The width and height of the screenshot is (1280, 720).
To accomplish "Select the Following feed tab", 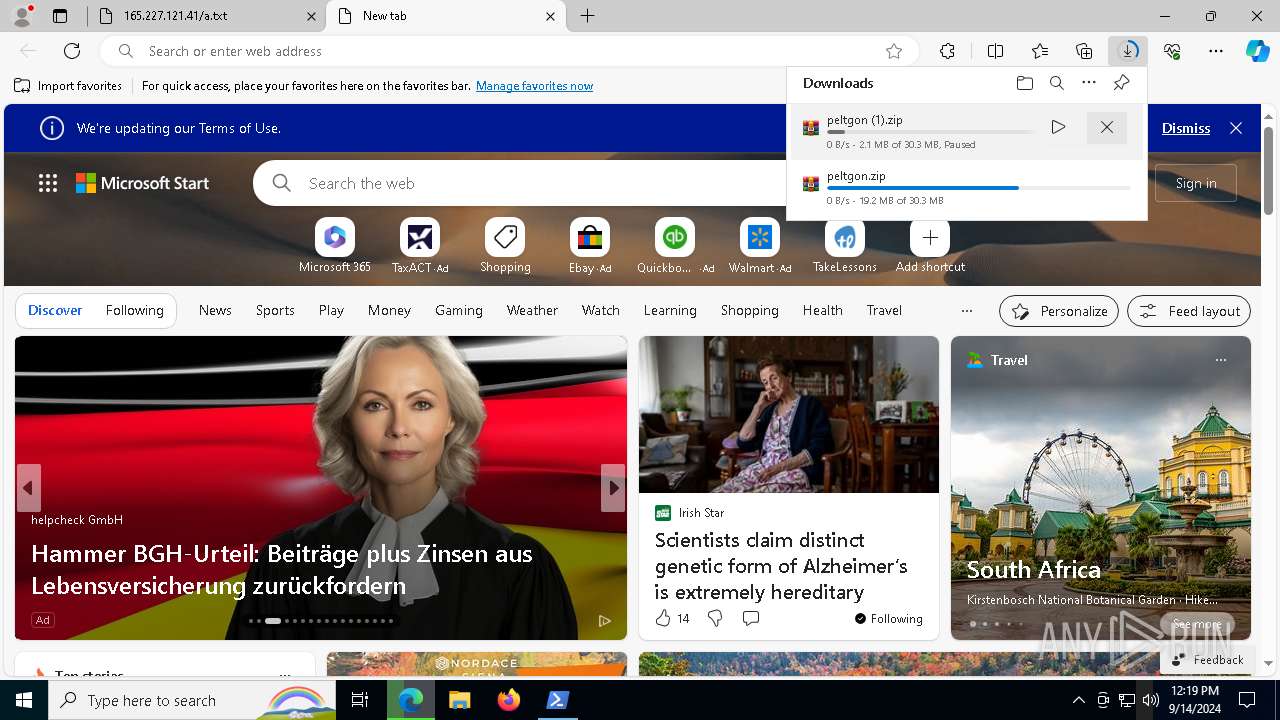I will (134, 310).
